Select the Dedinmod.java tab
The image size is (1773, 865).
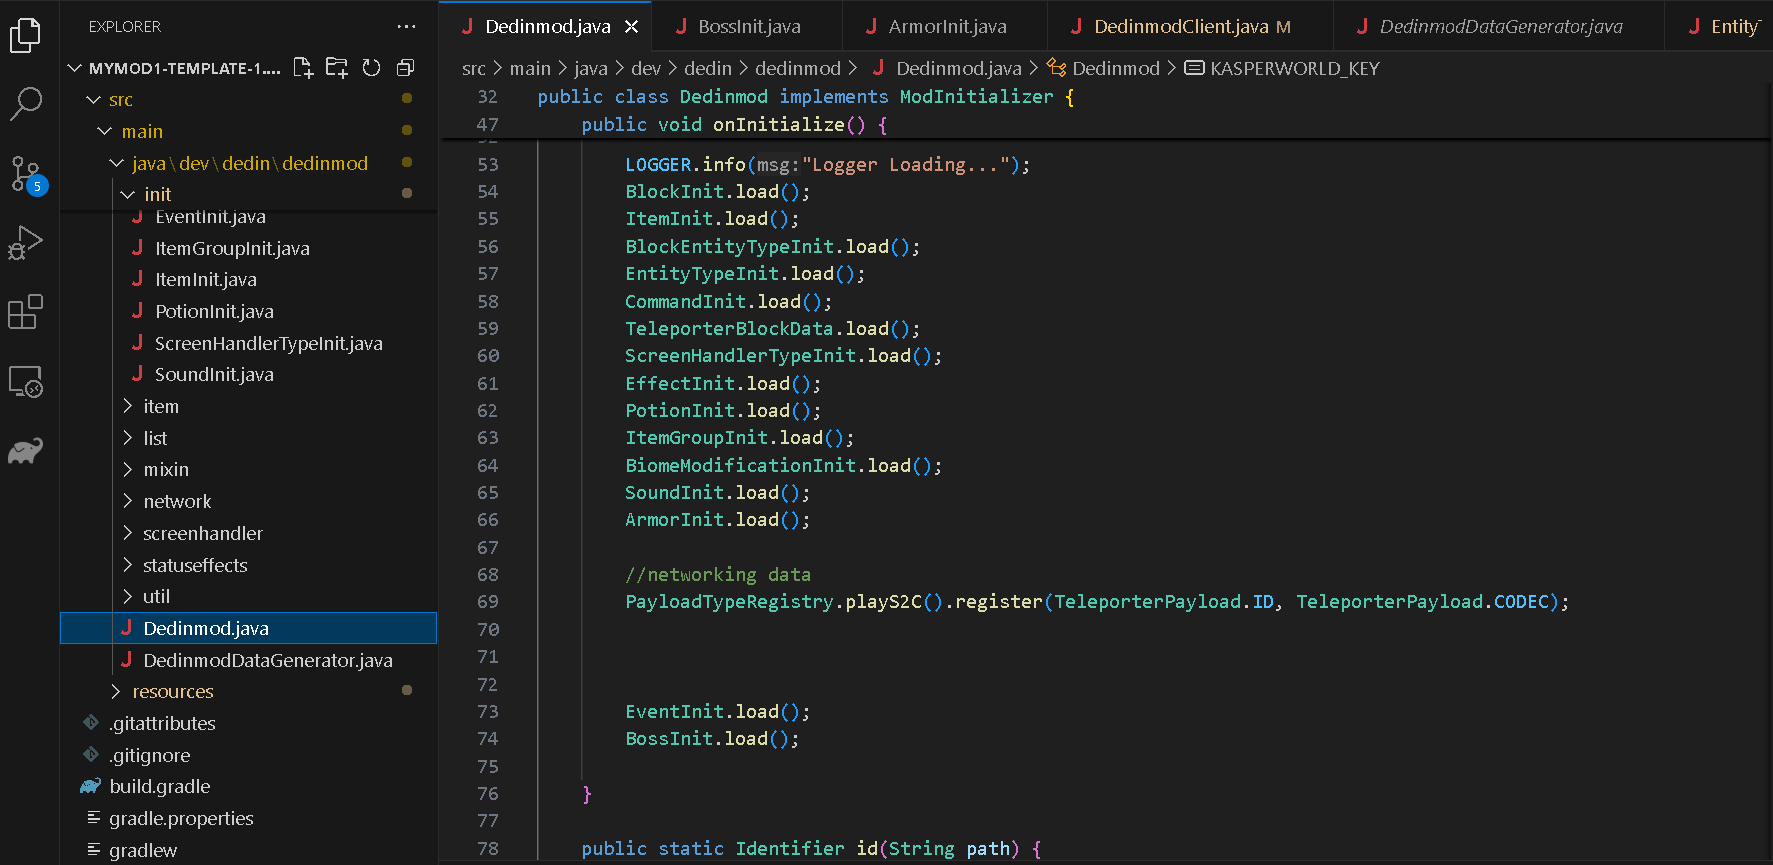(547, 27)
